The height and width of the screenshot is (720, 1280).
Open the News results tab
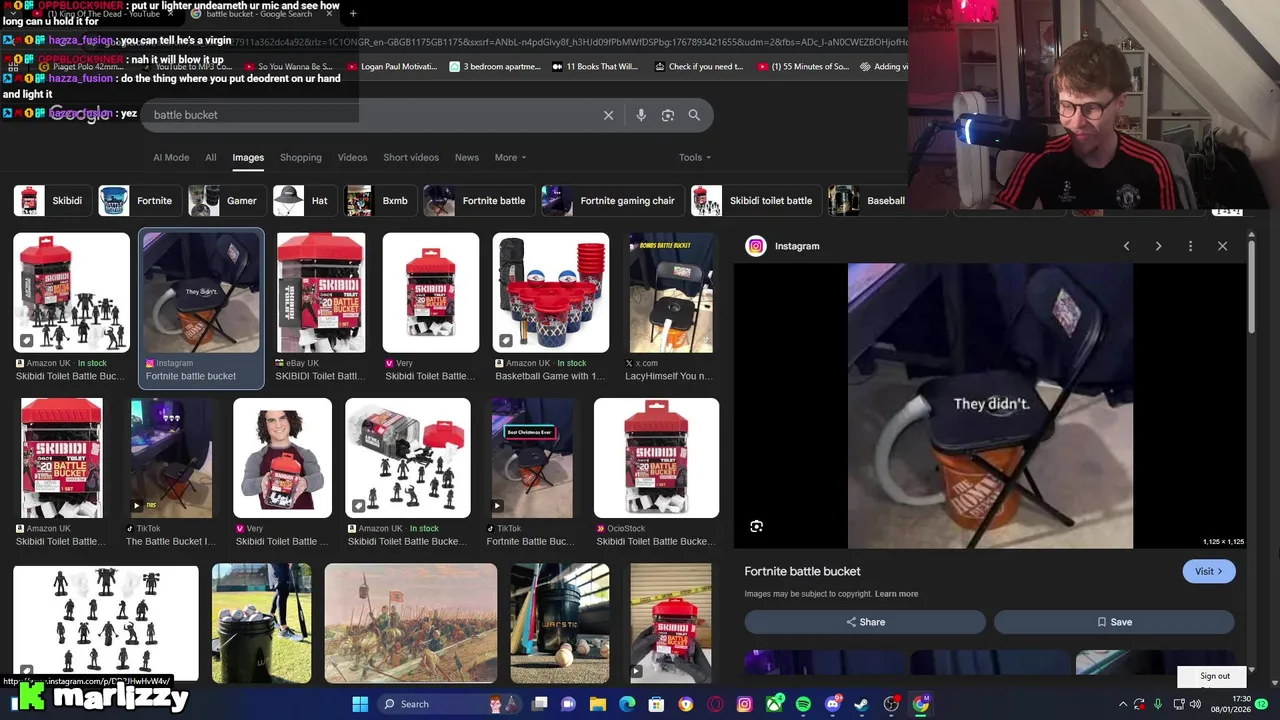tap(467, 157)
